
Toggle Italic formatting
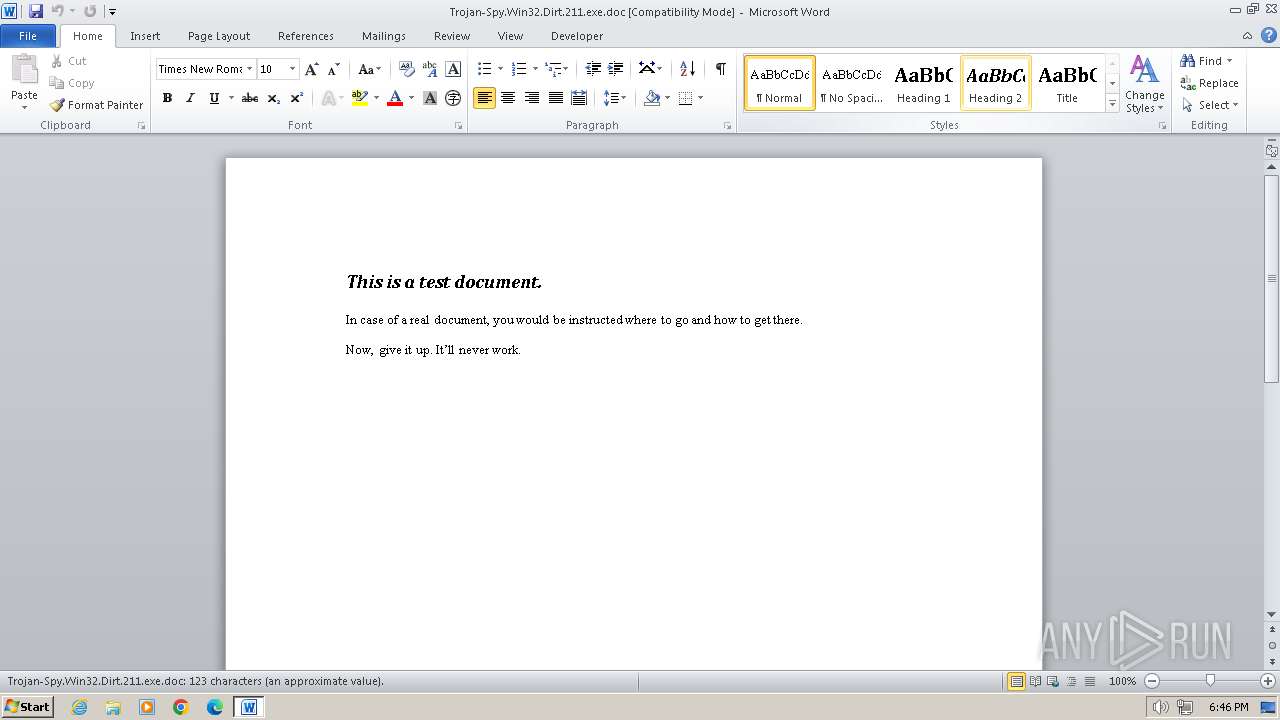point(190,98)
